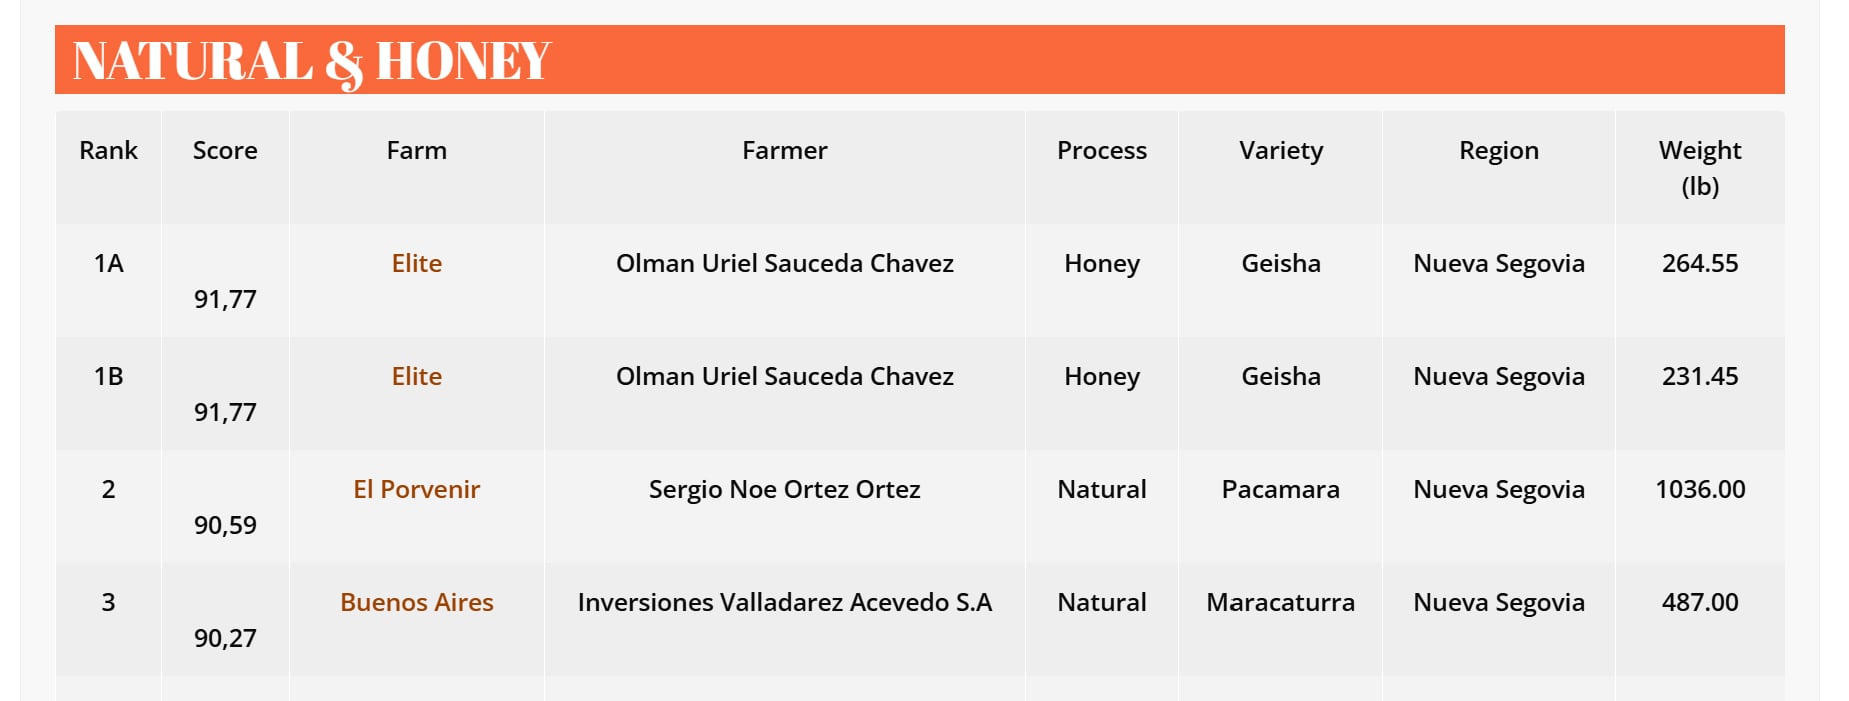Click the farmer name Sergio Noe Ortez Ortez

pos(784,489)
